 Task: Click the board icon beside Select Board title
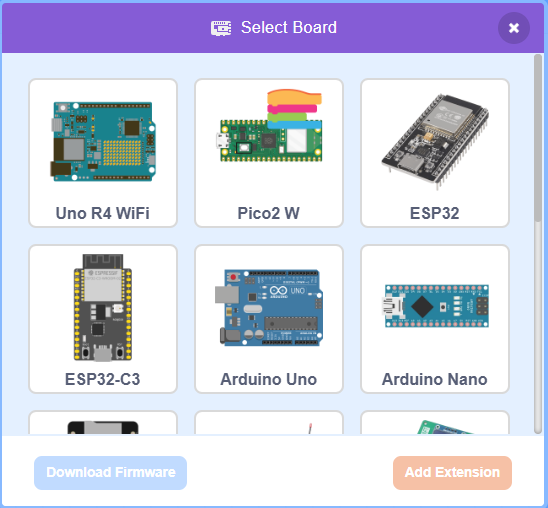[221, 28]
